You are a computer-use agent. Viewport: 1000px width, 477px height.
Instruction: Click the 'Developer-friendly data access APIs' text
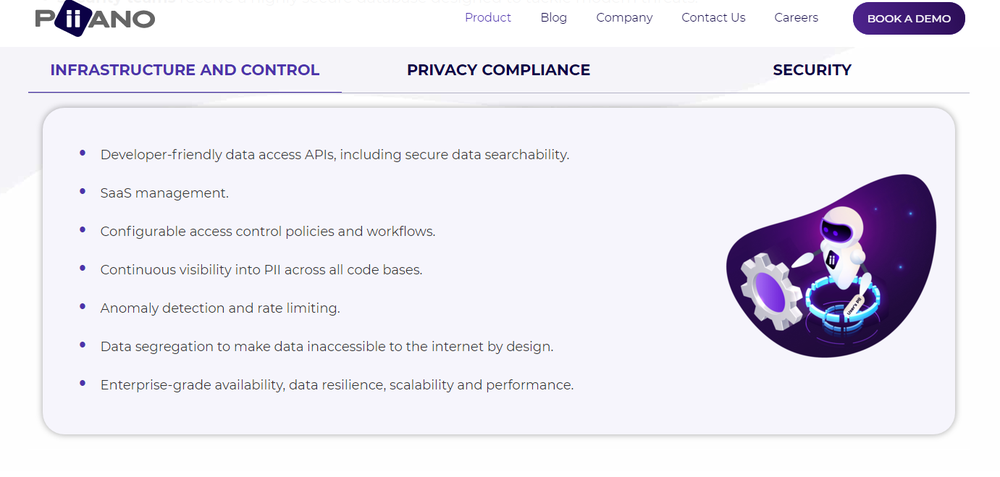(x=334, y=155)
